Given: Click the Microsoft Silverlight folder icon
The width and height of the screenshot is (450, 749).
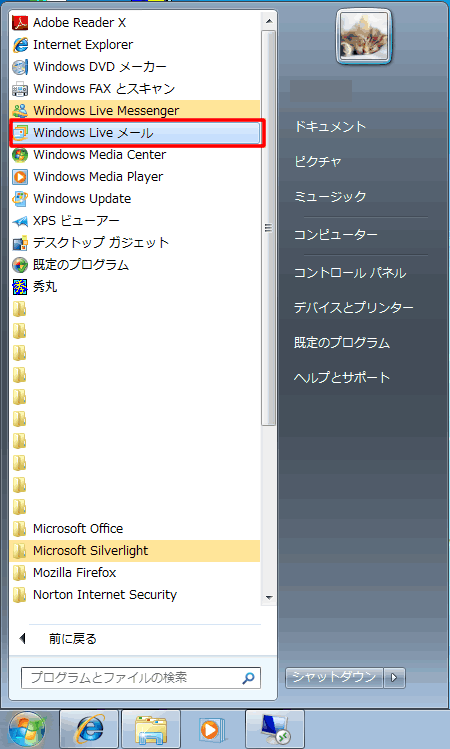Looking at the screenshot, I should pos(20,550).
